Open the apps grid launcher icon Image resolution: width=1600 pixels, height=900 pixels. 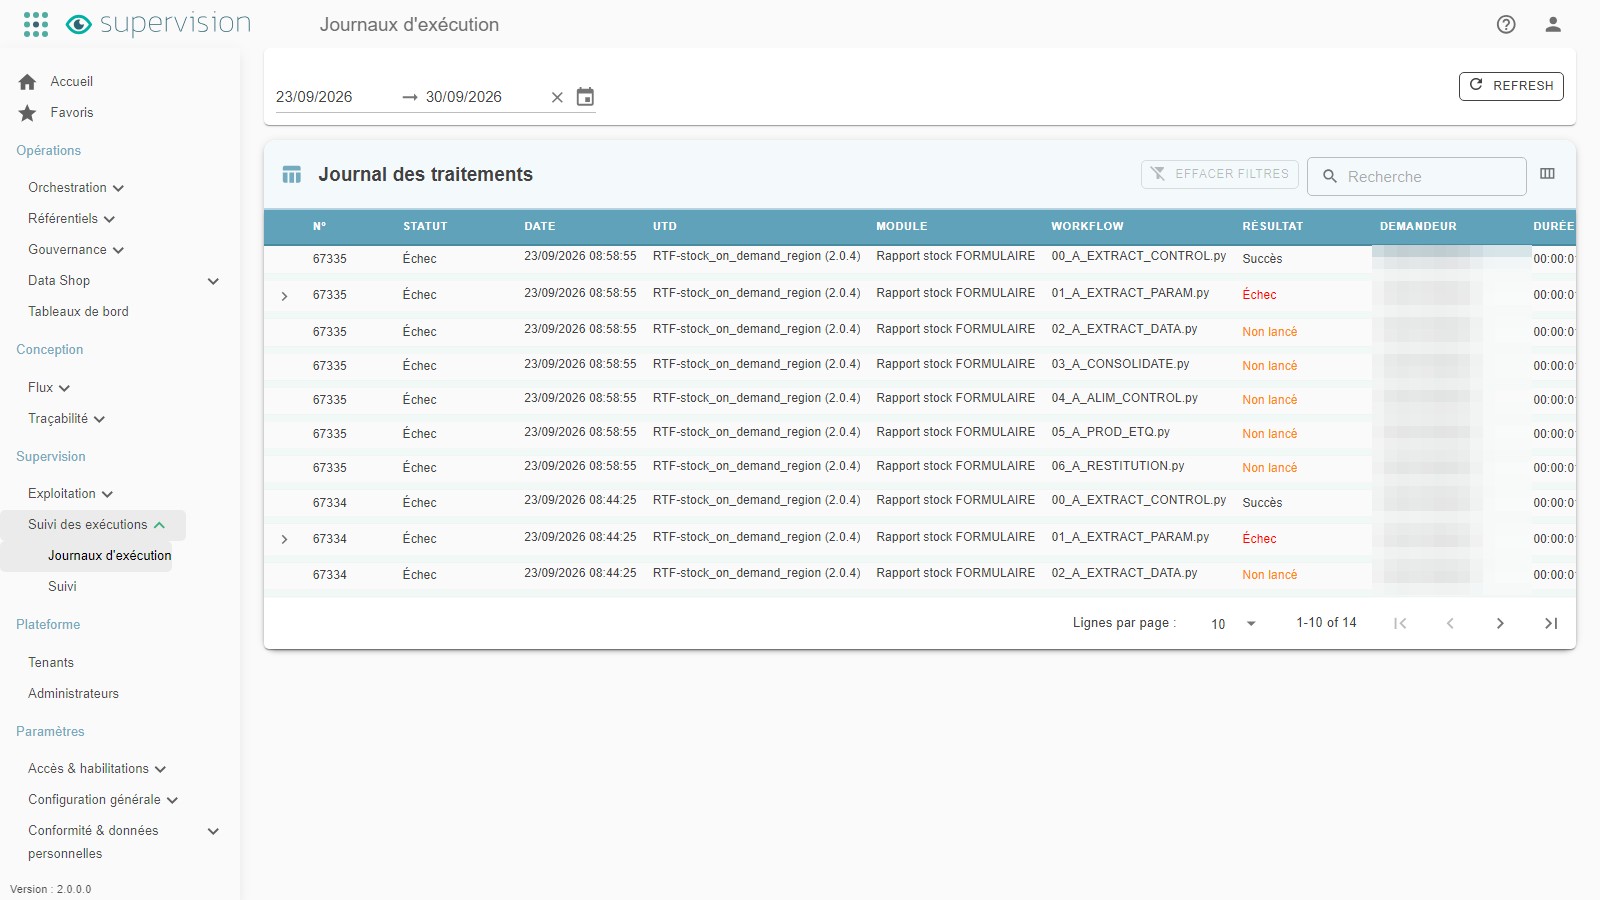[x=36, y=24]
